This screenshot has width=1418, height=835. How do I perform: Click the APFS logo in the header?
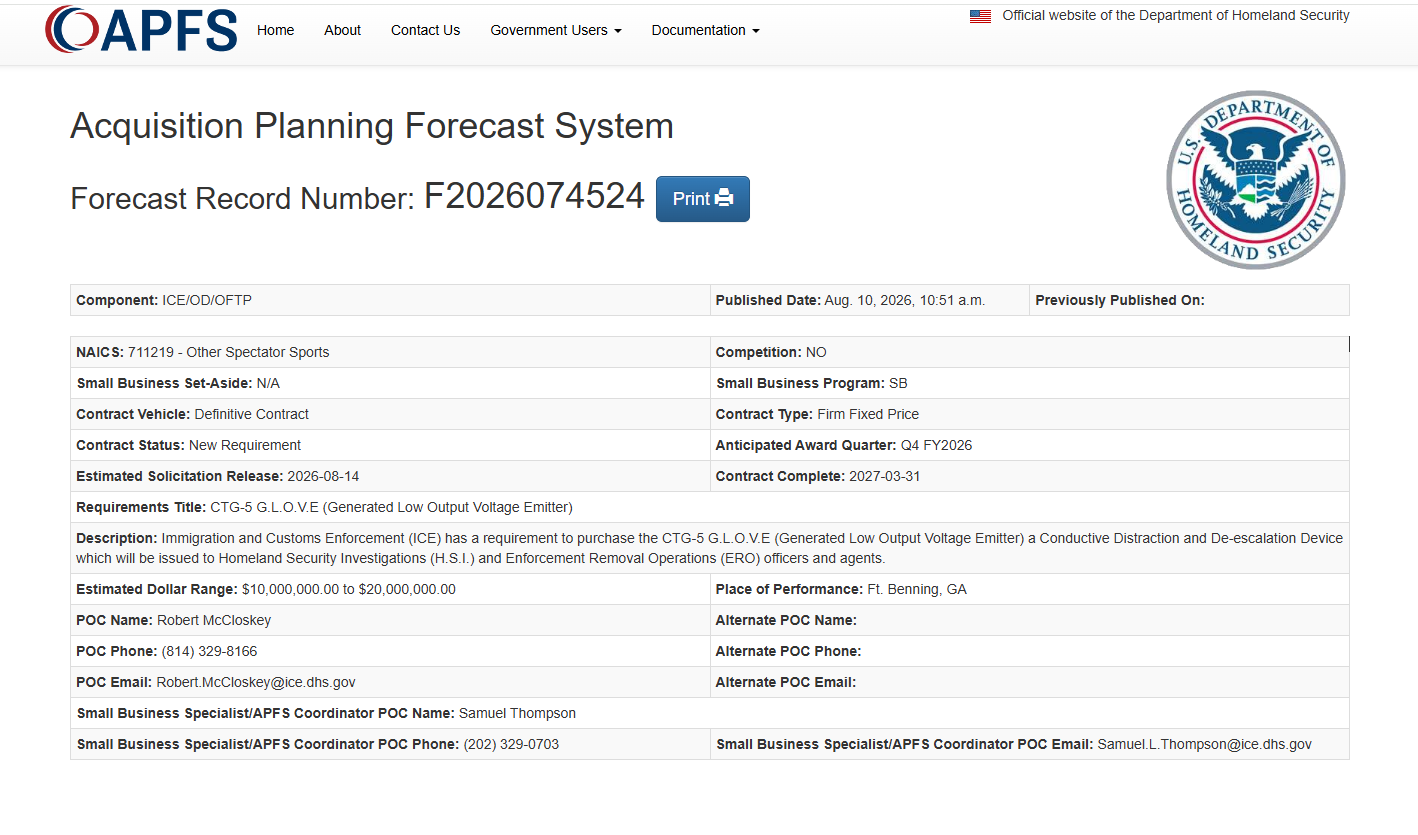[141, 30]
